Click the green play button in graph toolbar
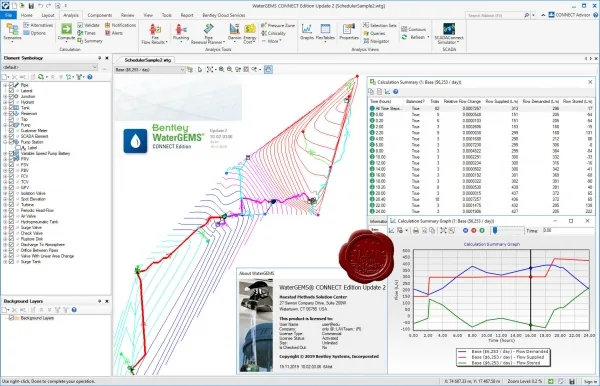This screenshot has width=600, height=386. coord(482,231)
